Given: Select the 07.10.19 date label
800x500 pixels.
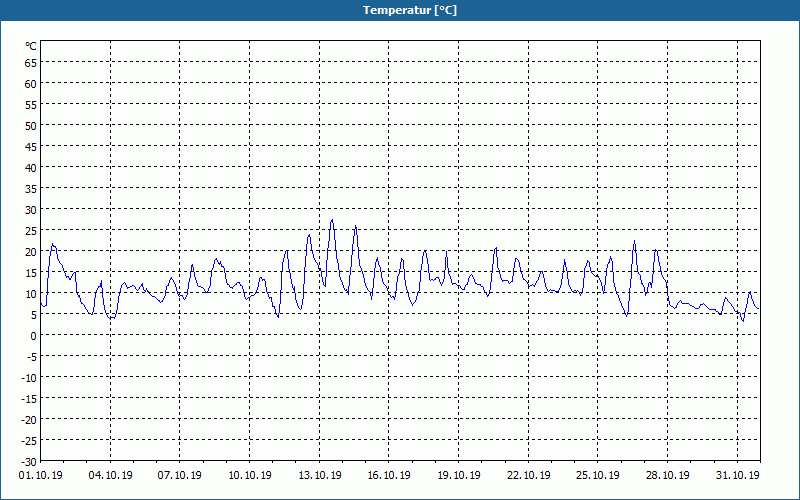Looking at the screenshot, I should [x=180, y=475].
